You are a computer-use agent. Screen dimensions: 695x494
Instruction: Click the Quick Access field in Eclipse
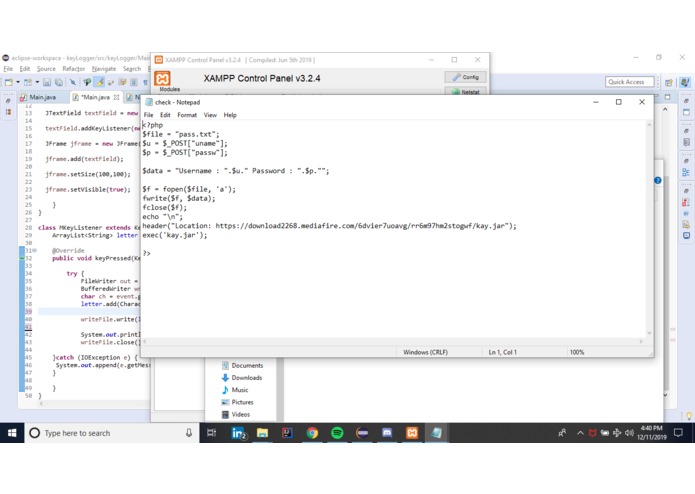pyautogui.click(x=629, y=82)
